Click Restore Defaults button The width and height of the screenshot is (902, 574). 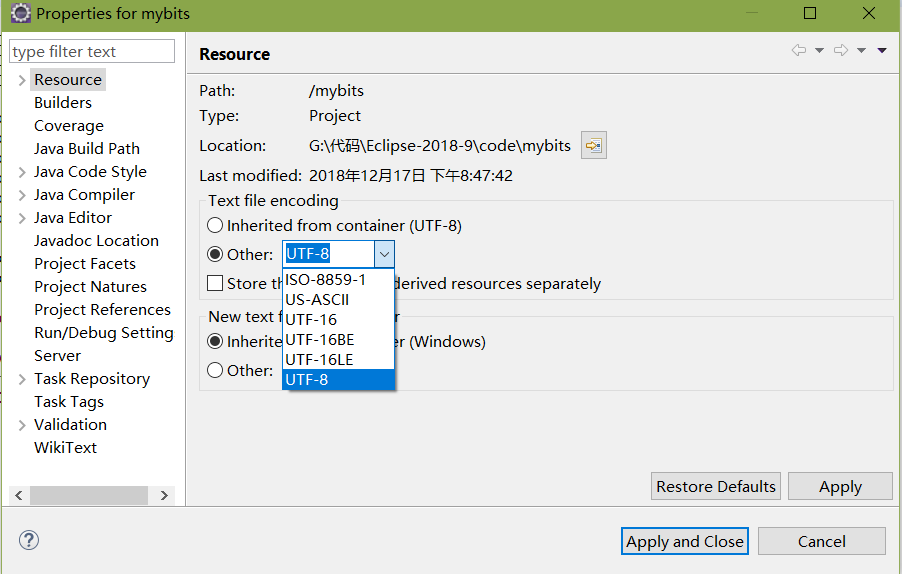click(x=716, y=487)
